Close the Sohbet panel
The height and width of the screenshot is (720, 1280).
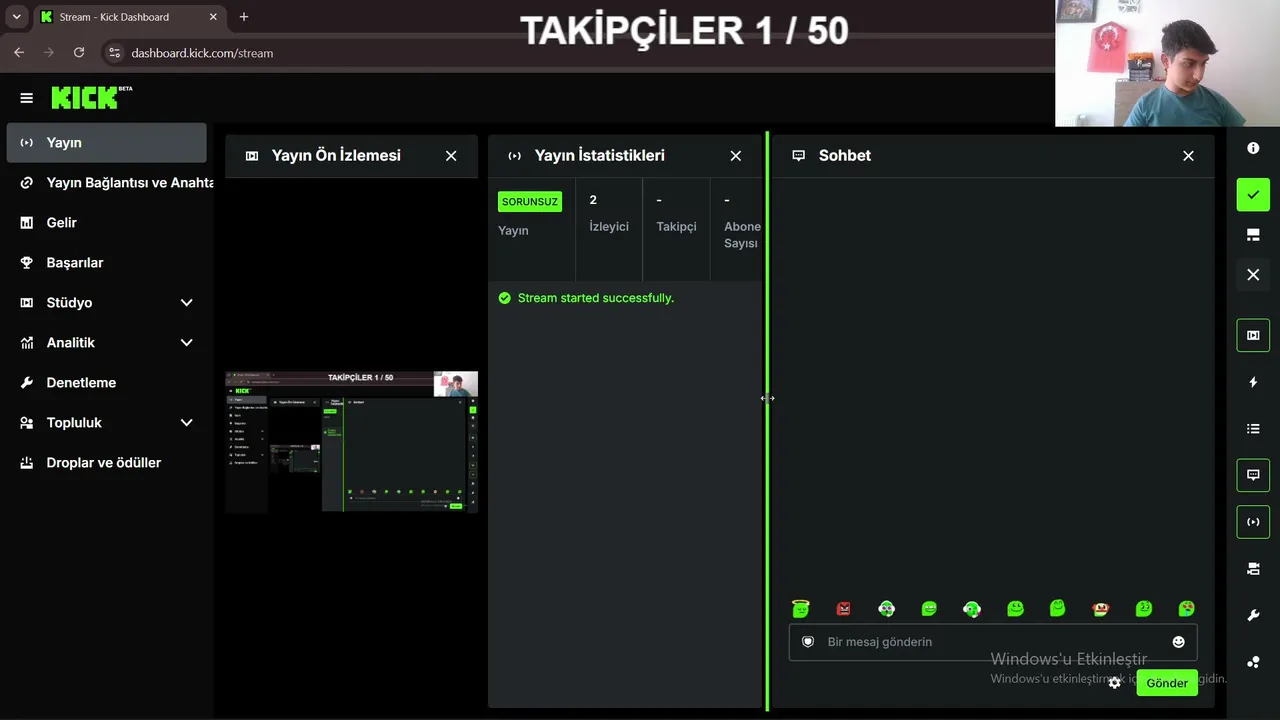point(1188,156)
